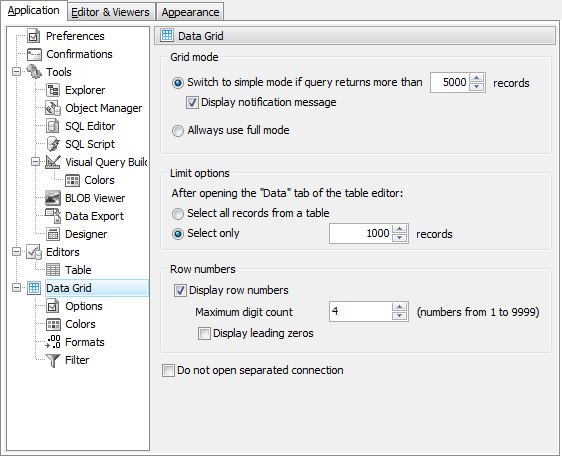
Task: Increase the Maximum digit count value
Action: pos(400,307)
